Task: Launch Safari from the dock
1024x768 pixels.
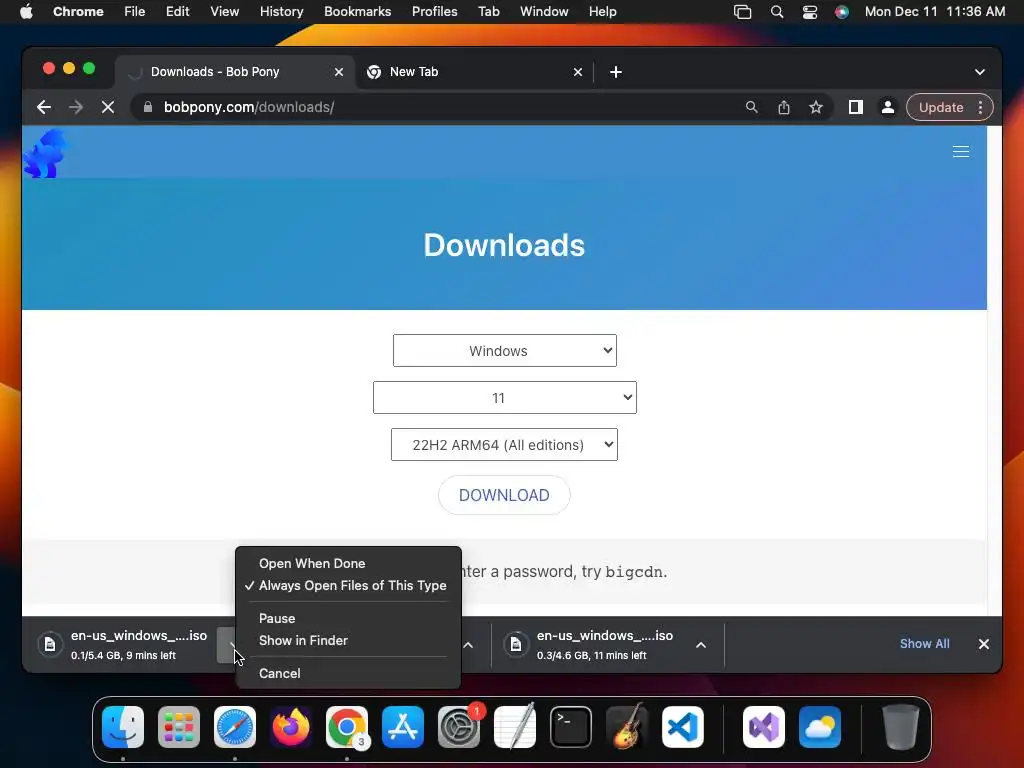Action: click(x=235, y=727)
